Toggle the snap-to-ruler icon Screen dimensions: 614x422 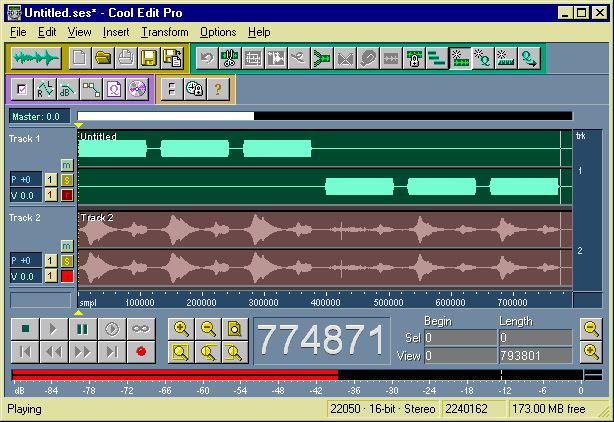(x=506, y=58)
